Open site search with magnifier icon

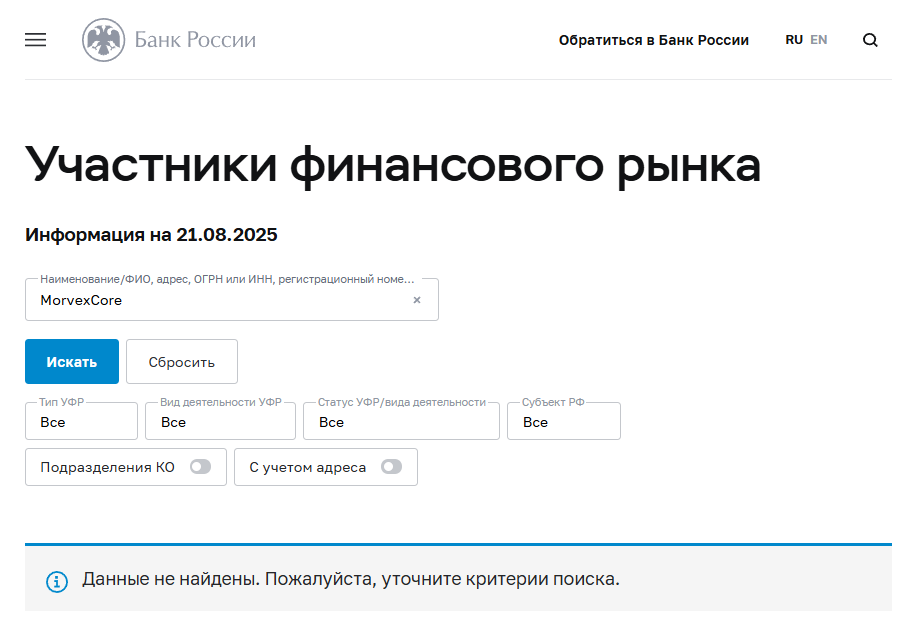[870, 40]
